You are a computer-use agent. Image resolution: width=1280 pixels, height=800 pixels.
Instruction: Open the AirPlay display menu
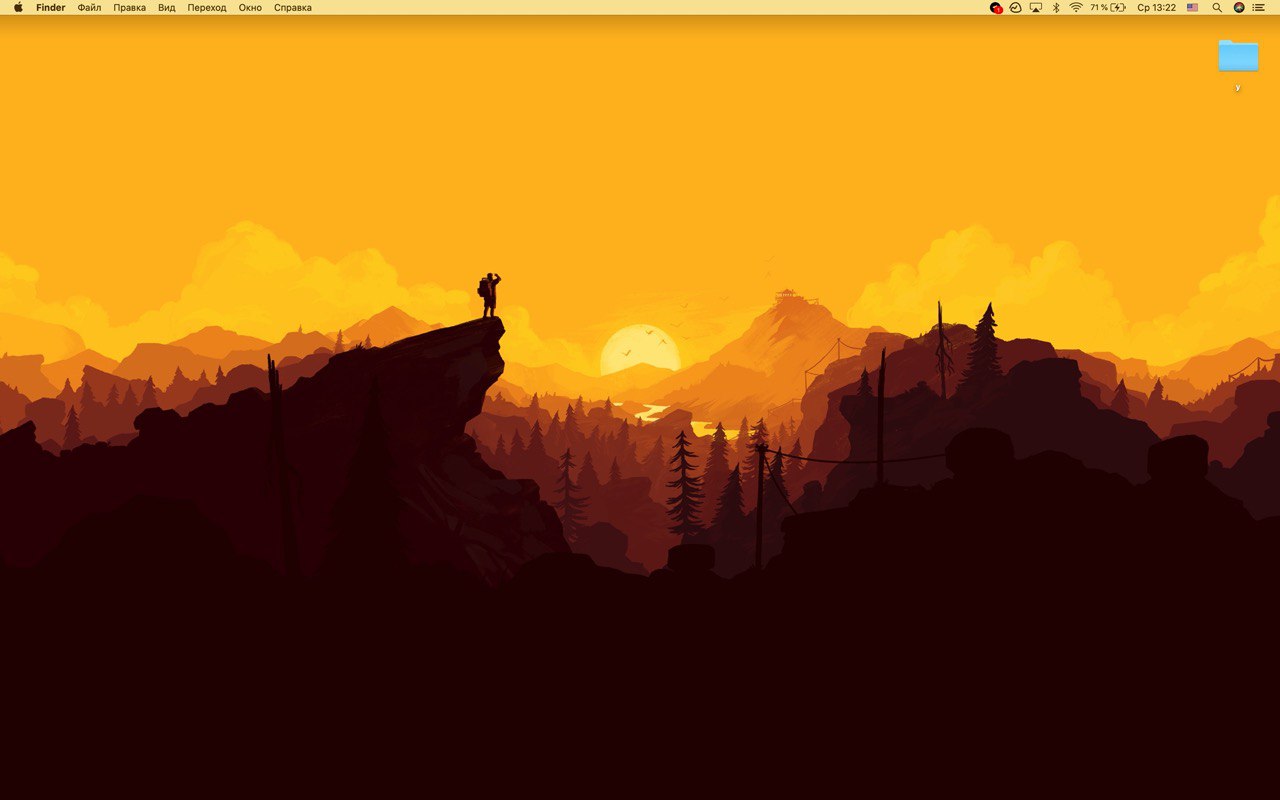1036,7
